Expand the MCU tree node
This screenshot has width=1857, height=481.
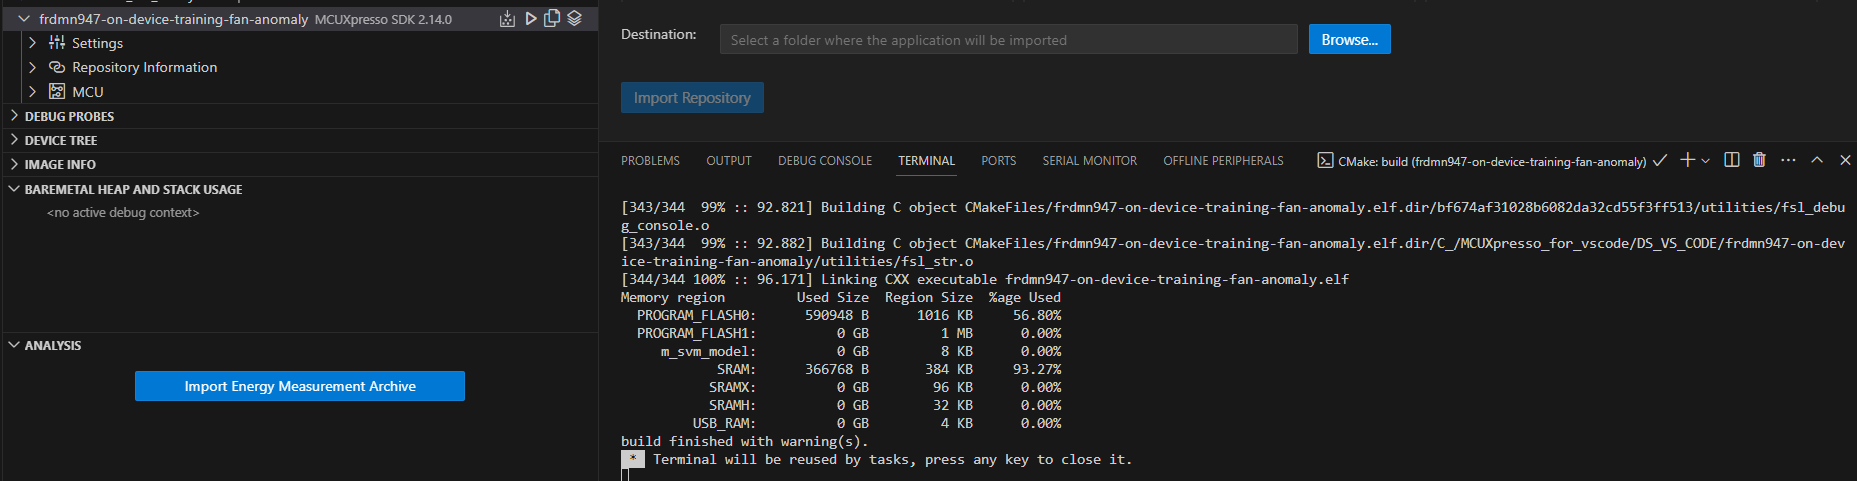click(x=32, y=91)
